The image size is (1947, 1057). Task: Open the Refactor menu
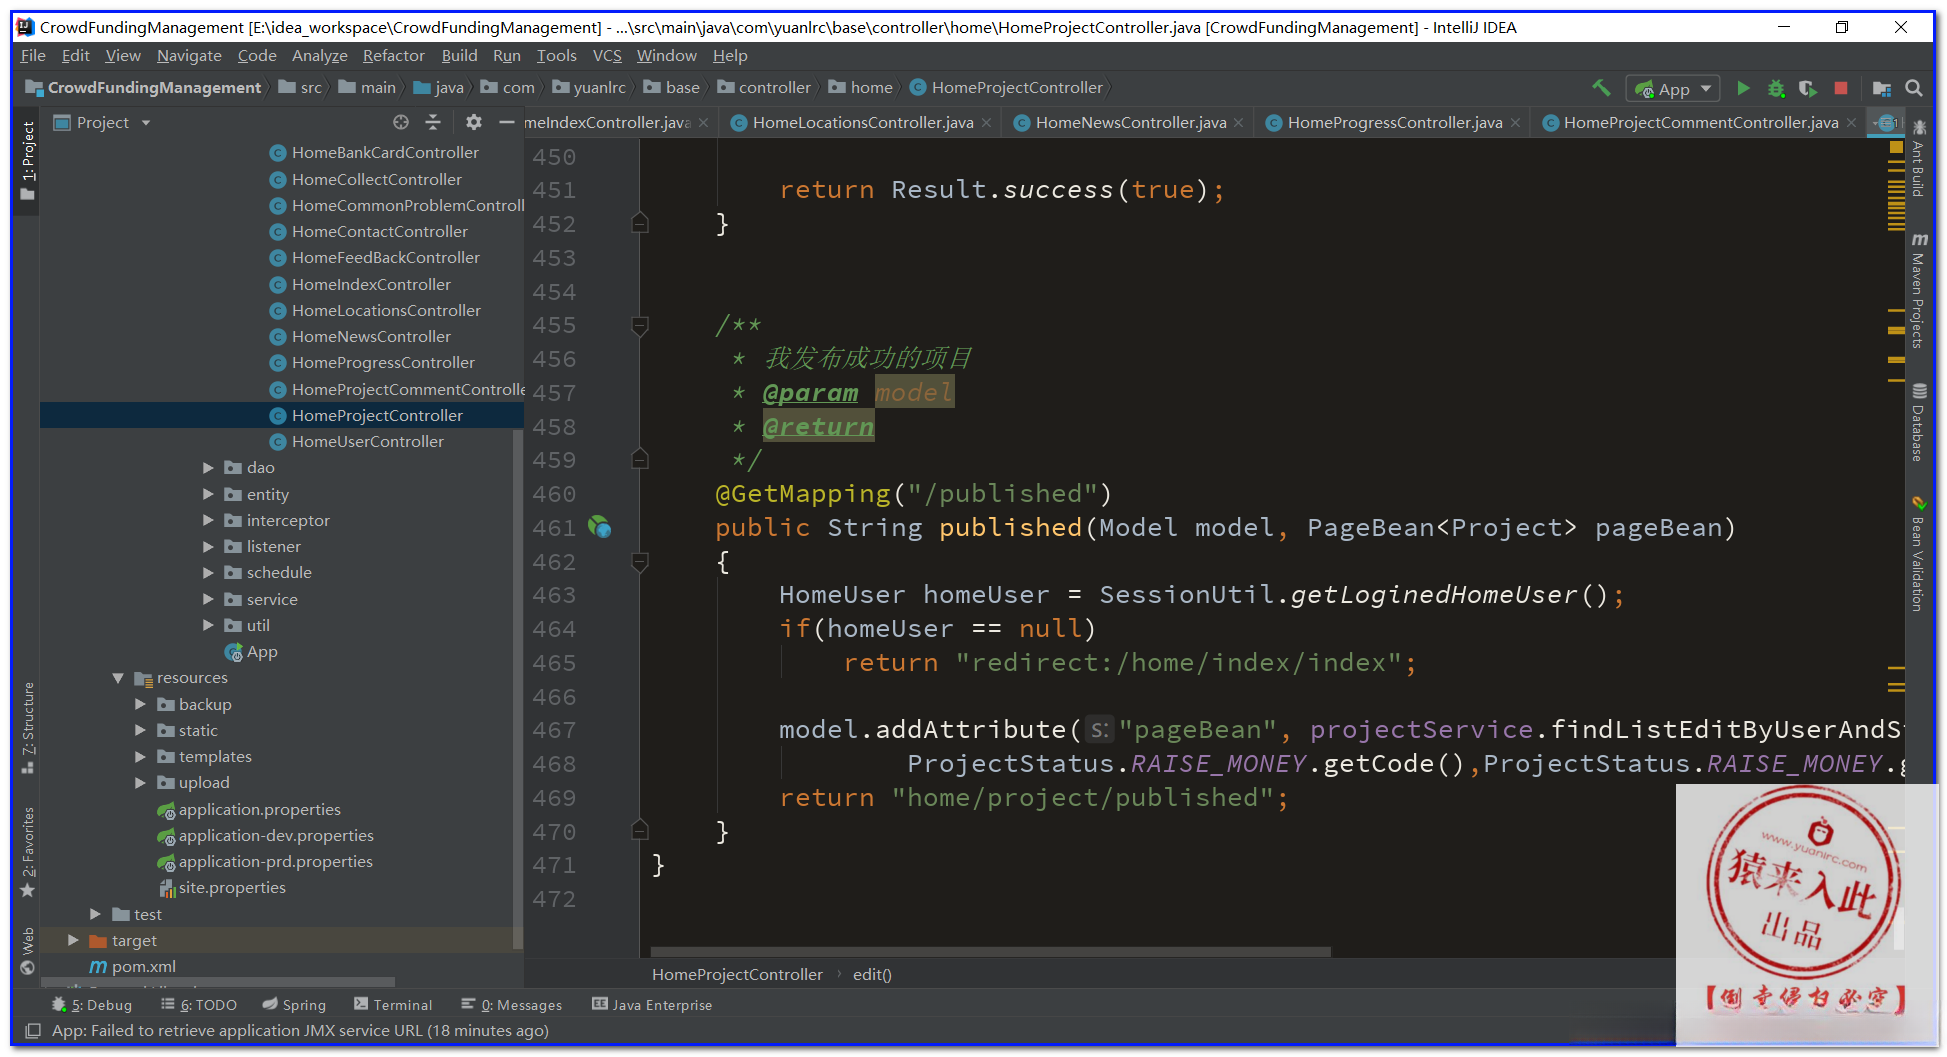click(393, 56)
